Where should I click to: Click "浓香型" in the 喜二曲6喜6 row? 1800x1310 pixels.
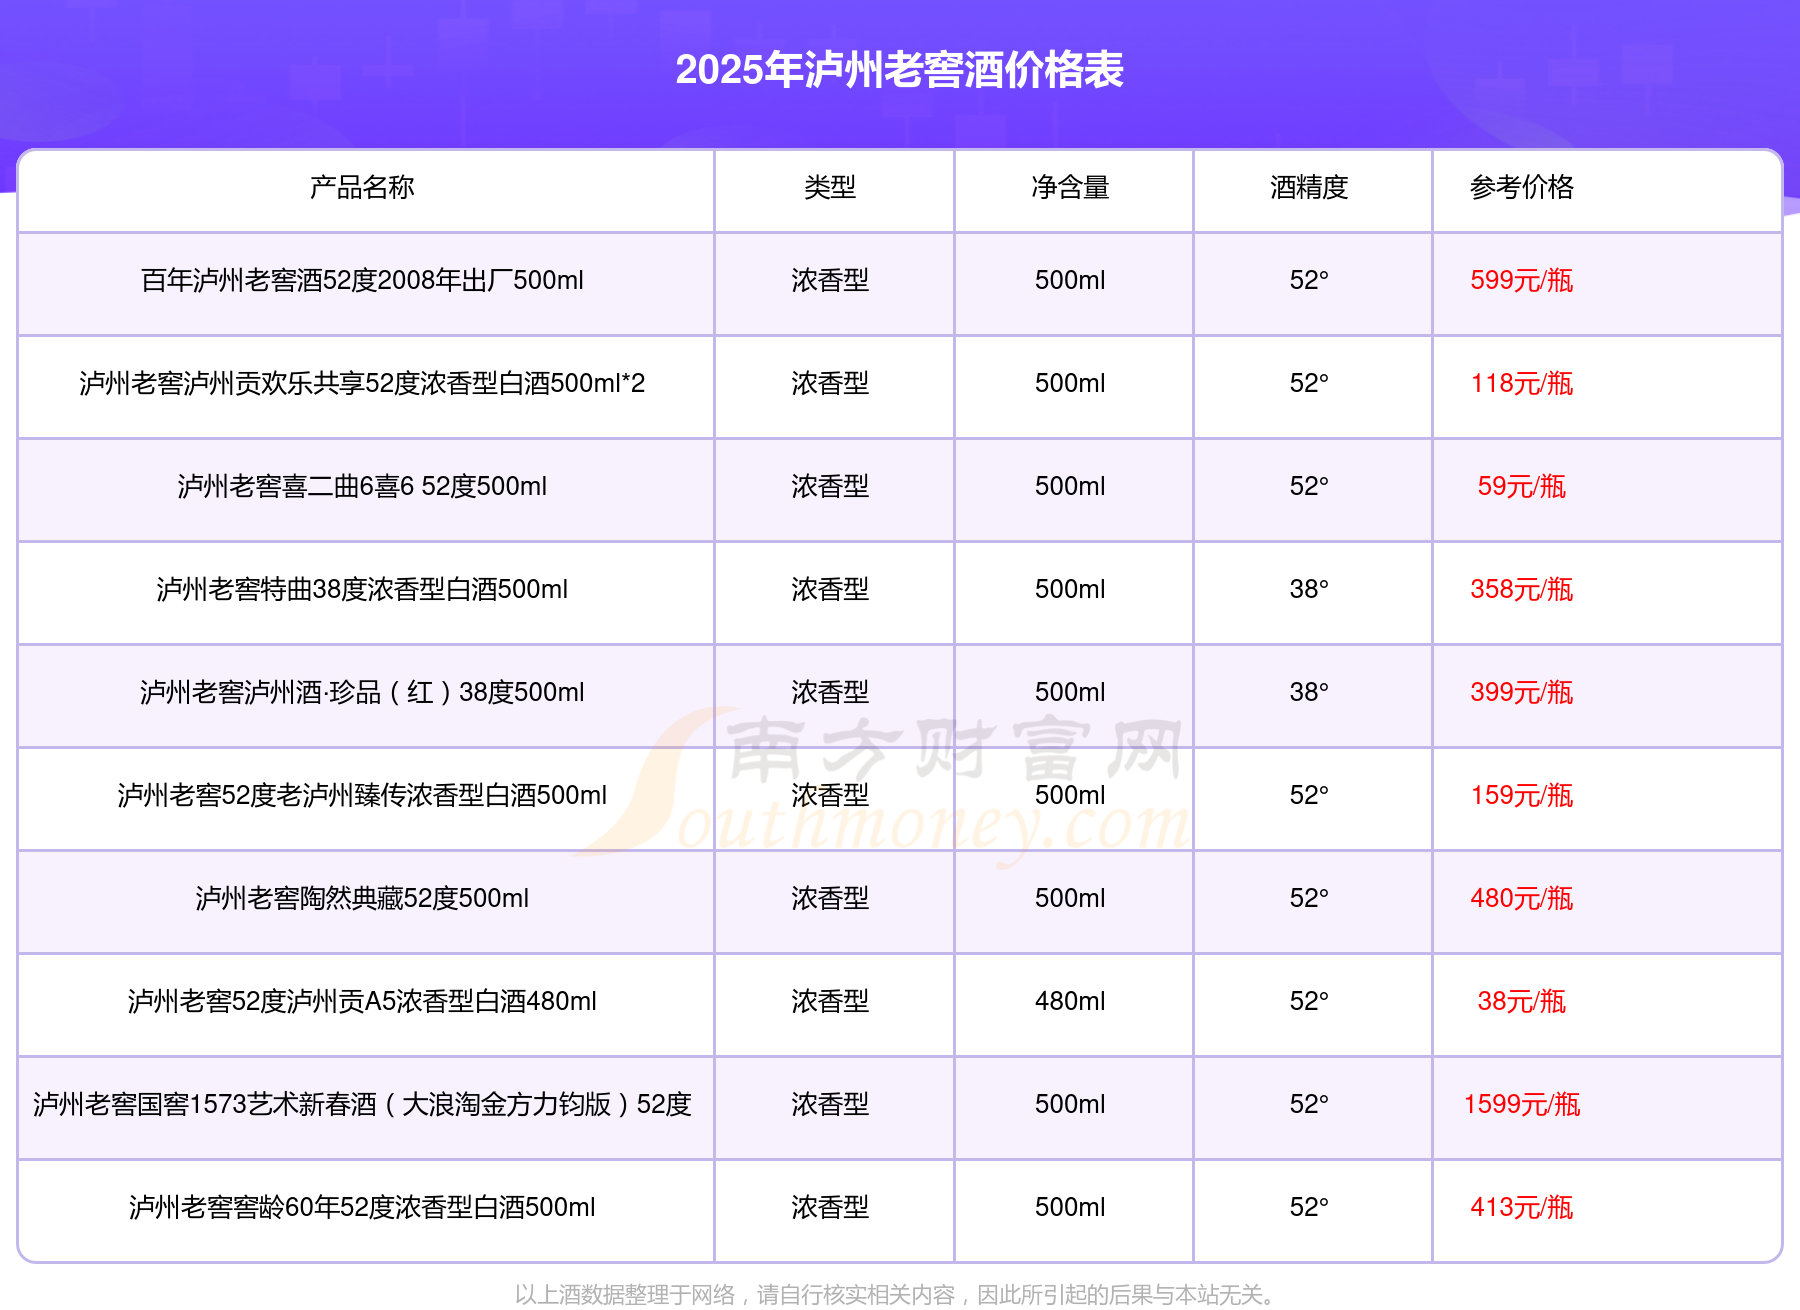[x=830, y=486]
